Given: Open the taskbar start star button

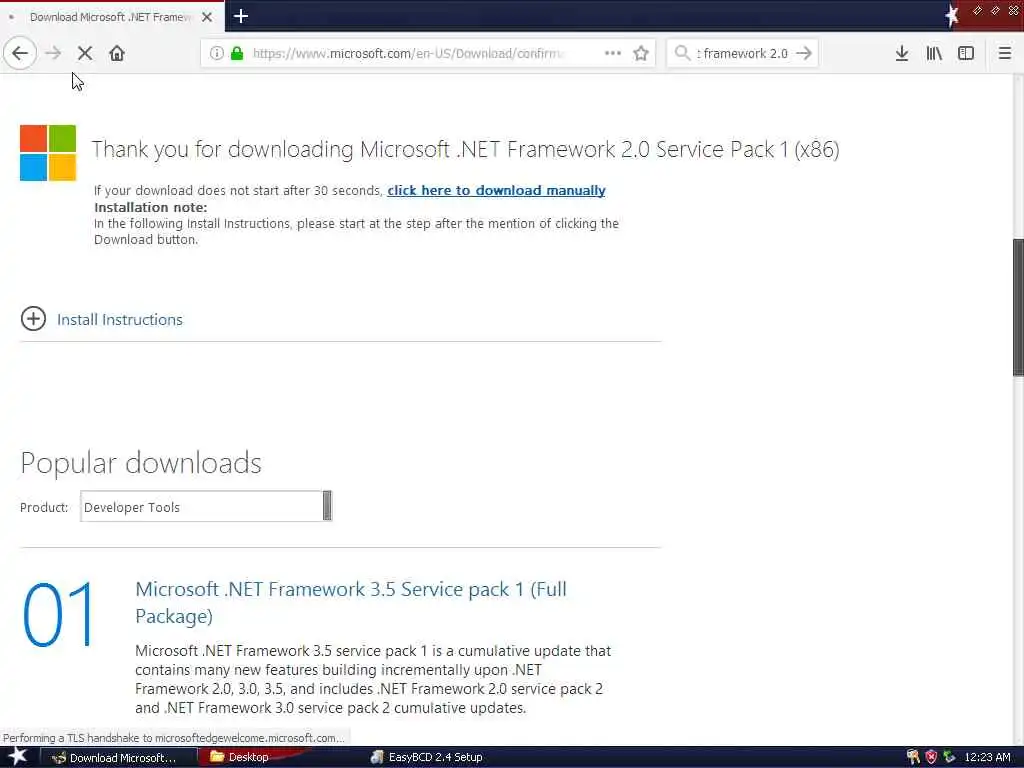Looking at the screenshot, I should (18, 757).
